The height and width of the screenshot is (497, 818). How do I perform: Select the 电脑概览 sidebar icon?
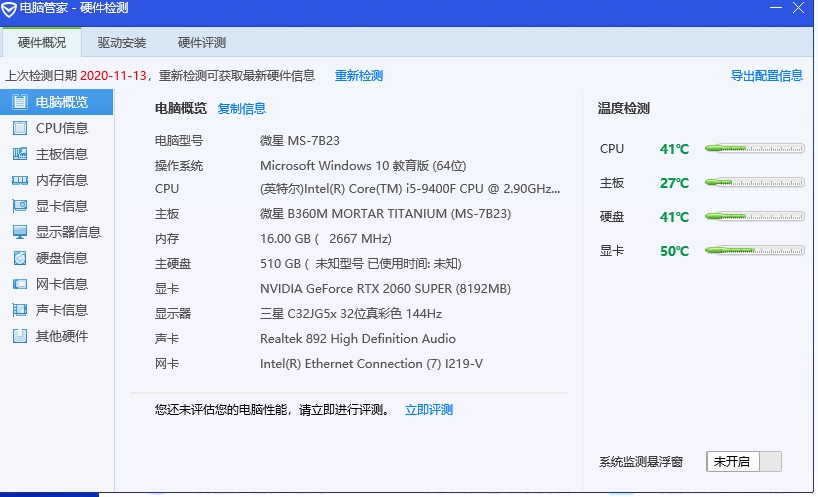(19, 102)
